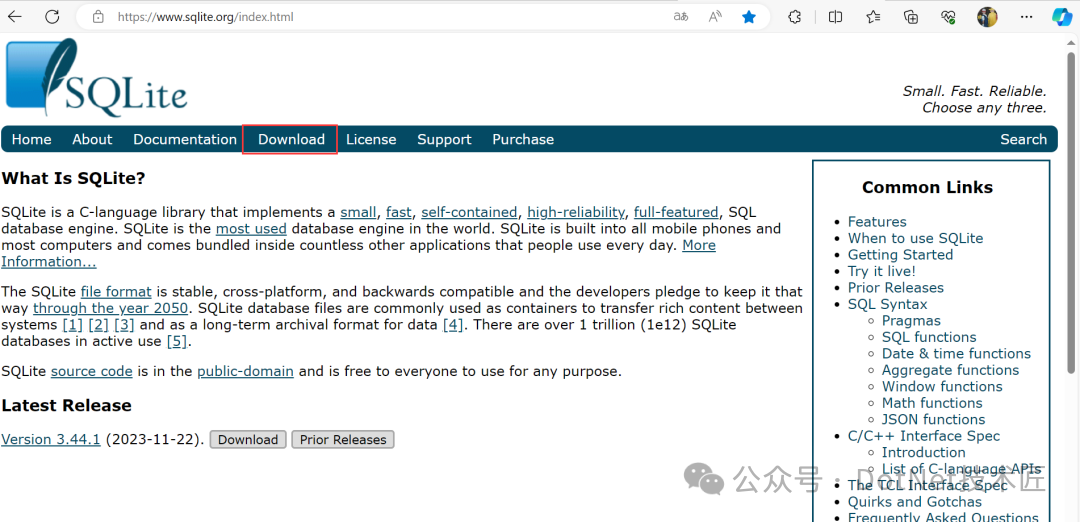Reload the page with refresh icon

tap(52, 17)
